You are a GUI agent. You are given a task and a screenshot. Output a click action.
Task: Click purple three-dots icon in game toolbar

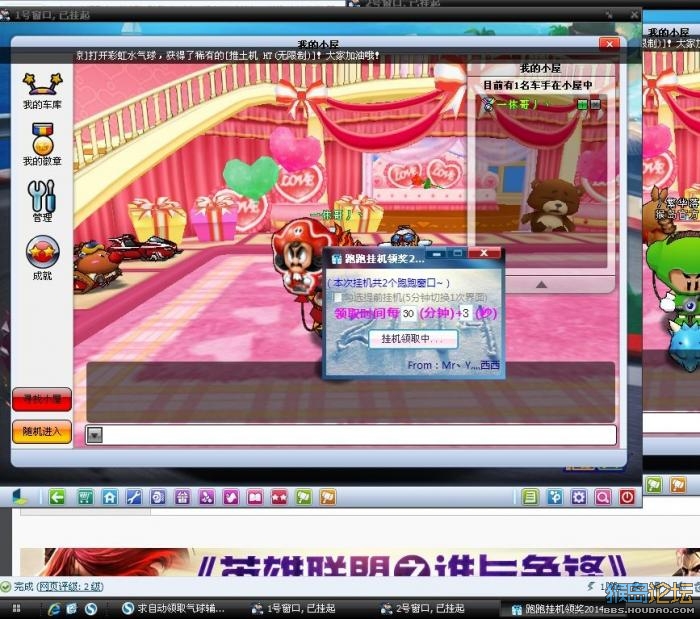pyautogui.click(x=206, y=497)
